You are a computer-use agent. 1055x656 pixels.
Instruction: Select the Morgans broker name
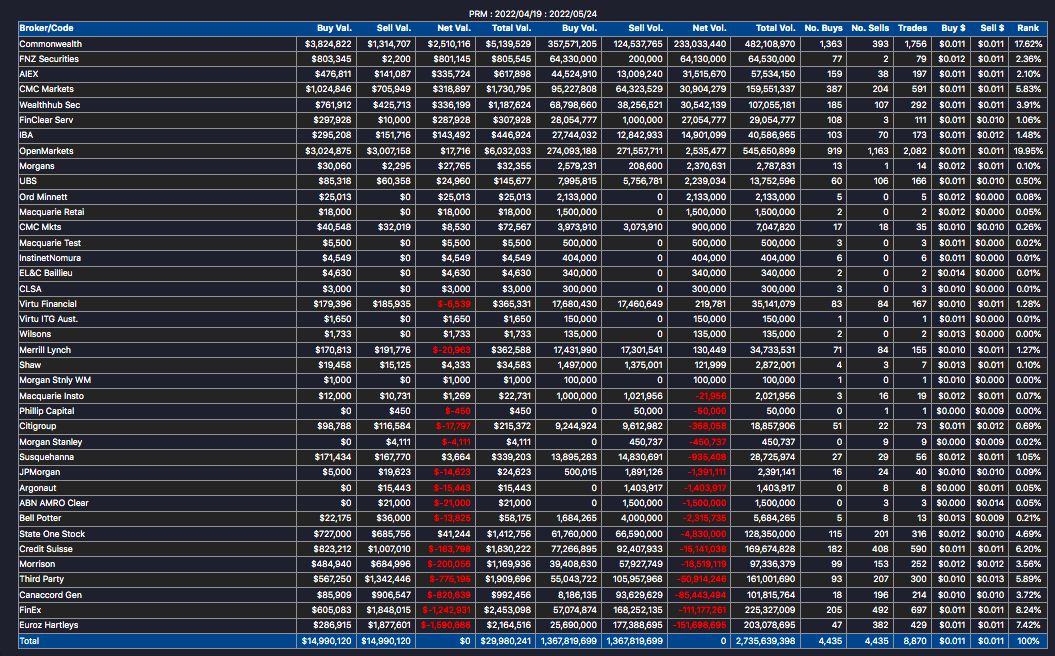(37, 166)
